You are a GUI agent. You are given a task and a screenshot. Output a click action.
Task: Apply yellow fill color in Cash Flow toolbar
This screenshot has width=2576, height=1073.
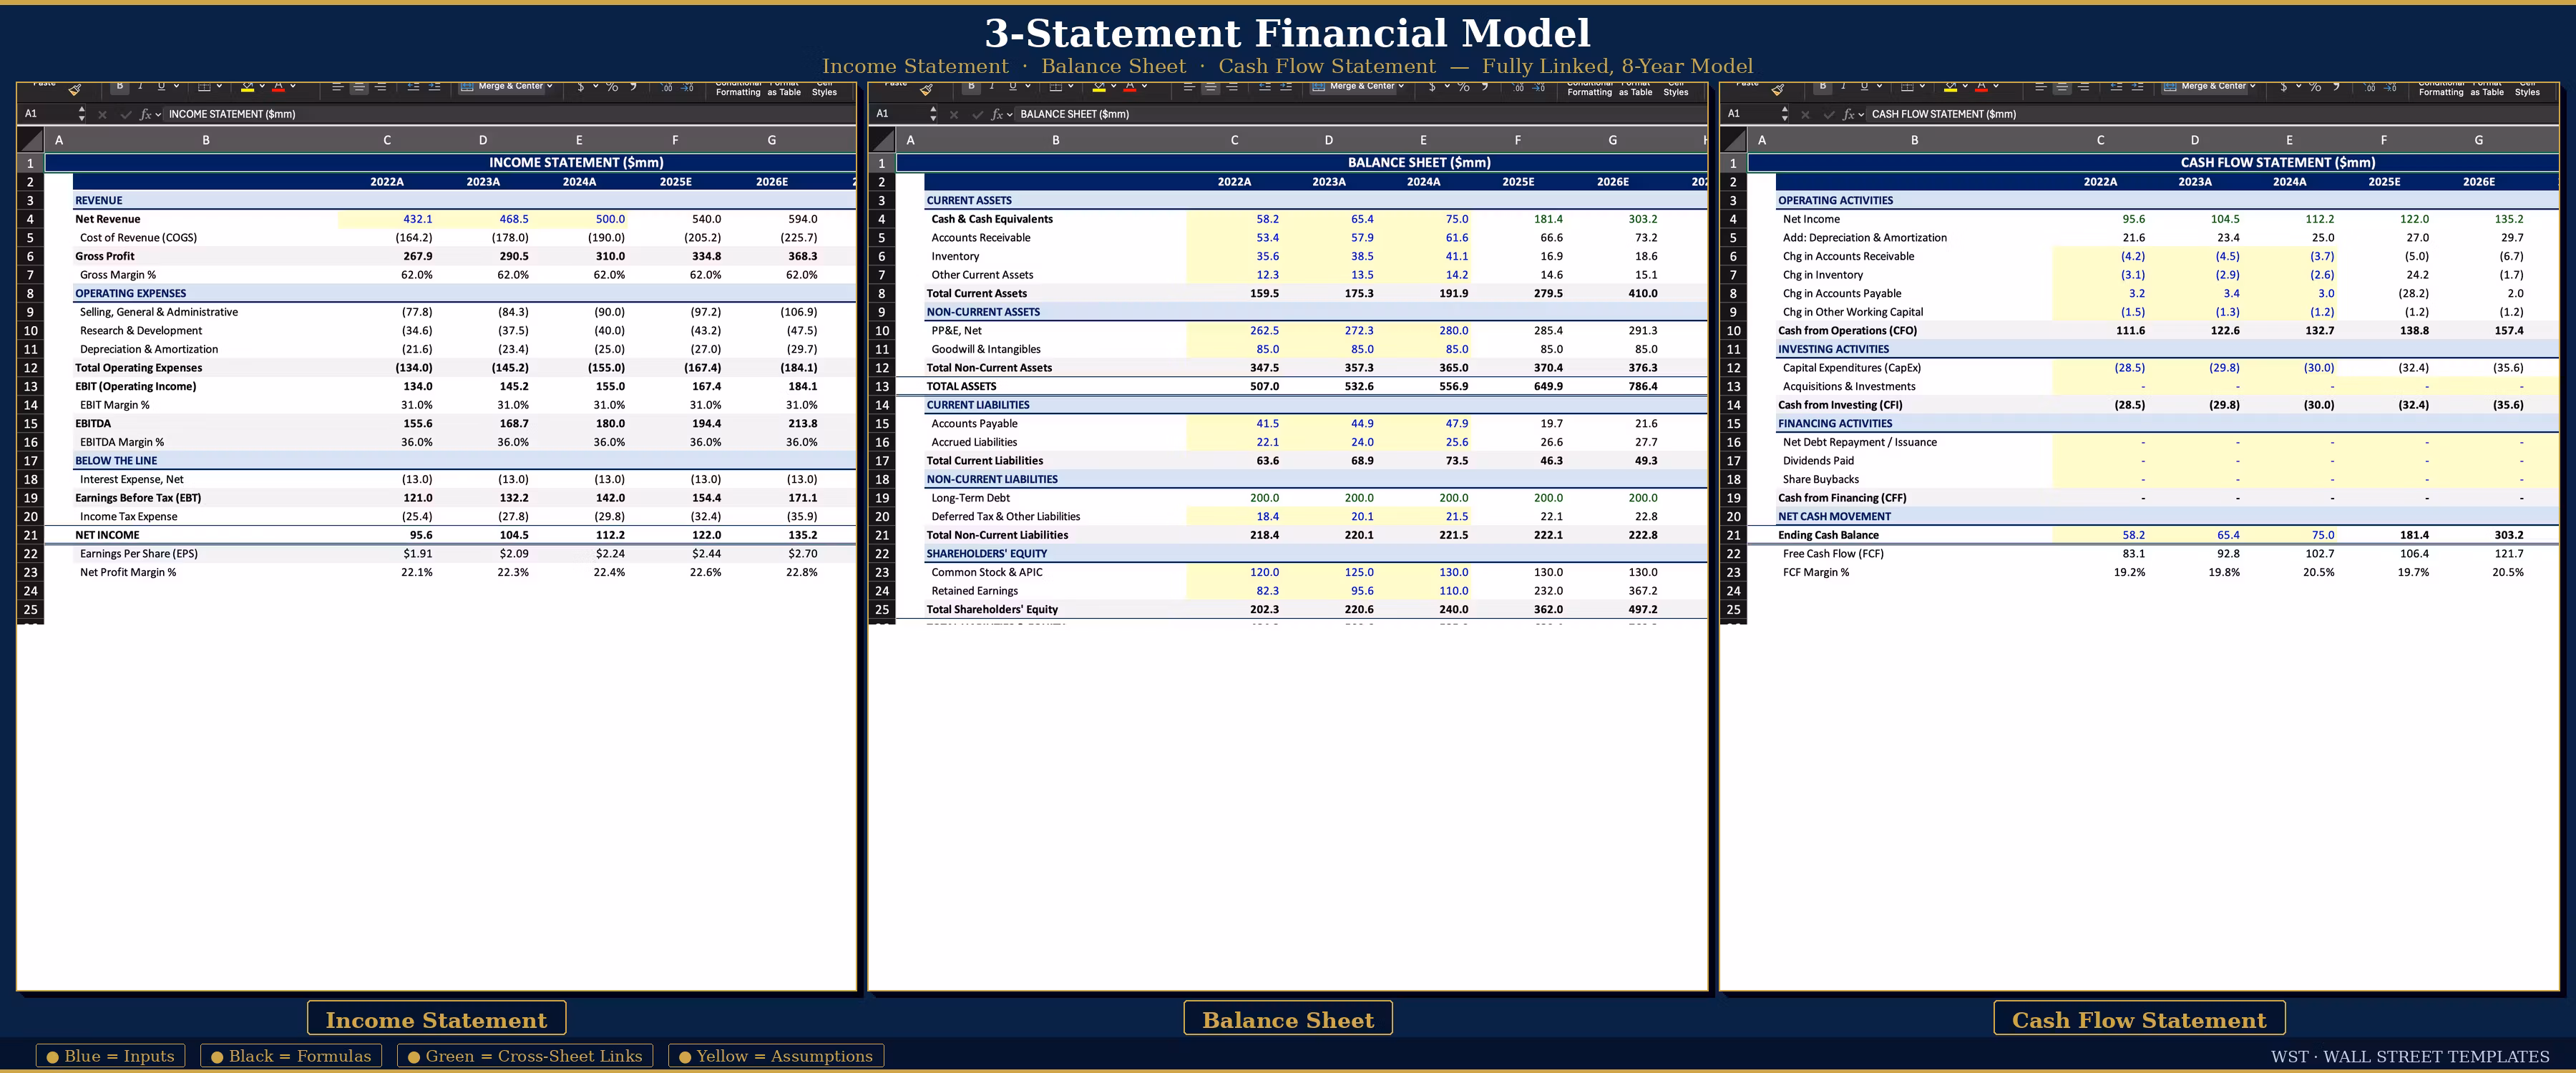[x=1951, y=87]
